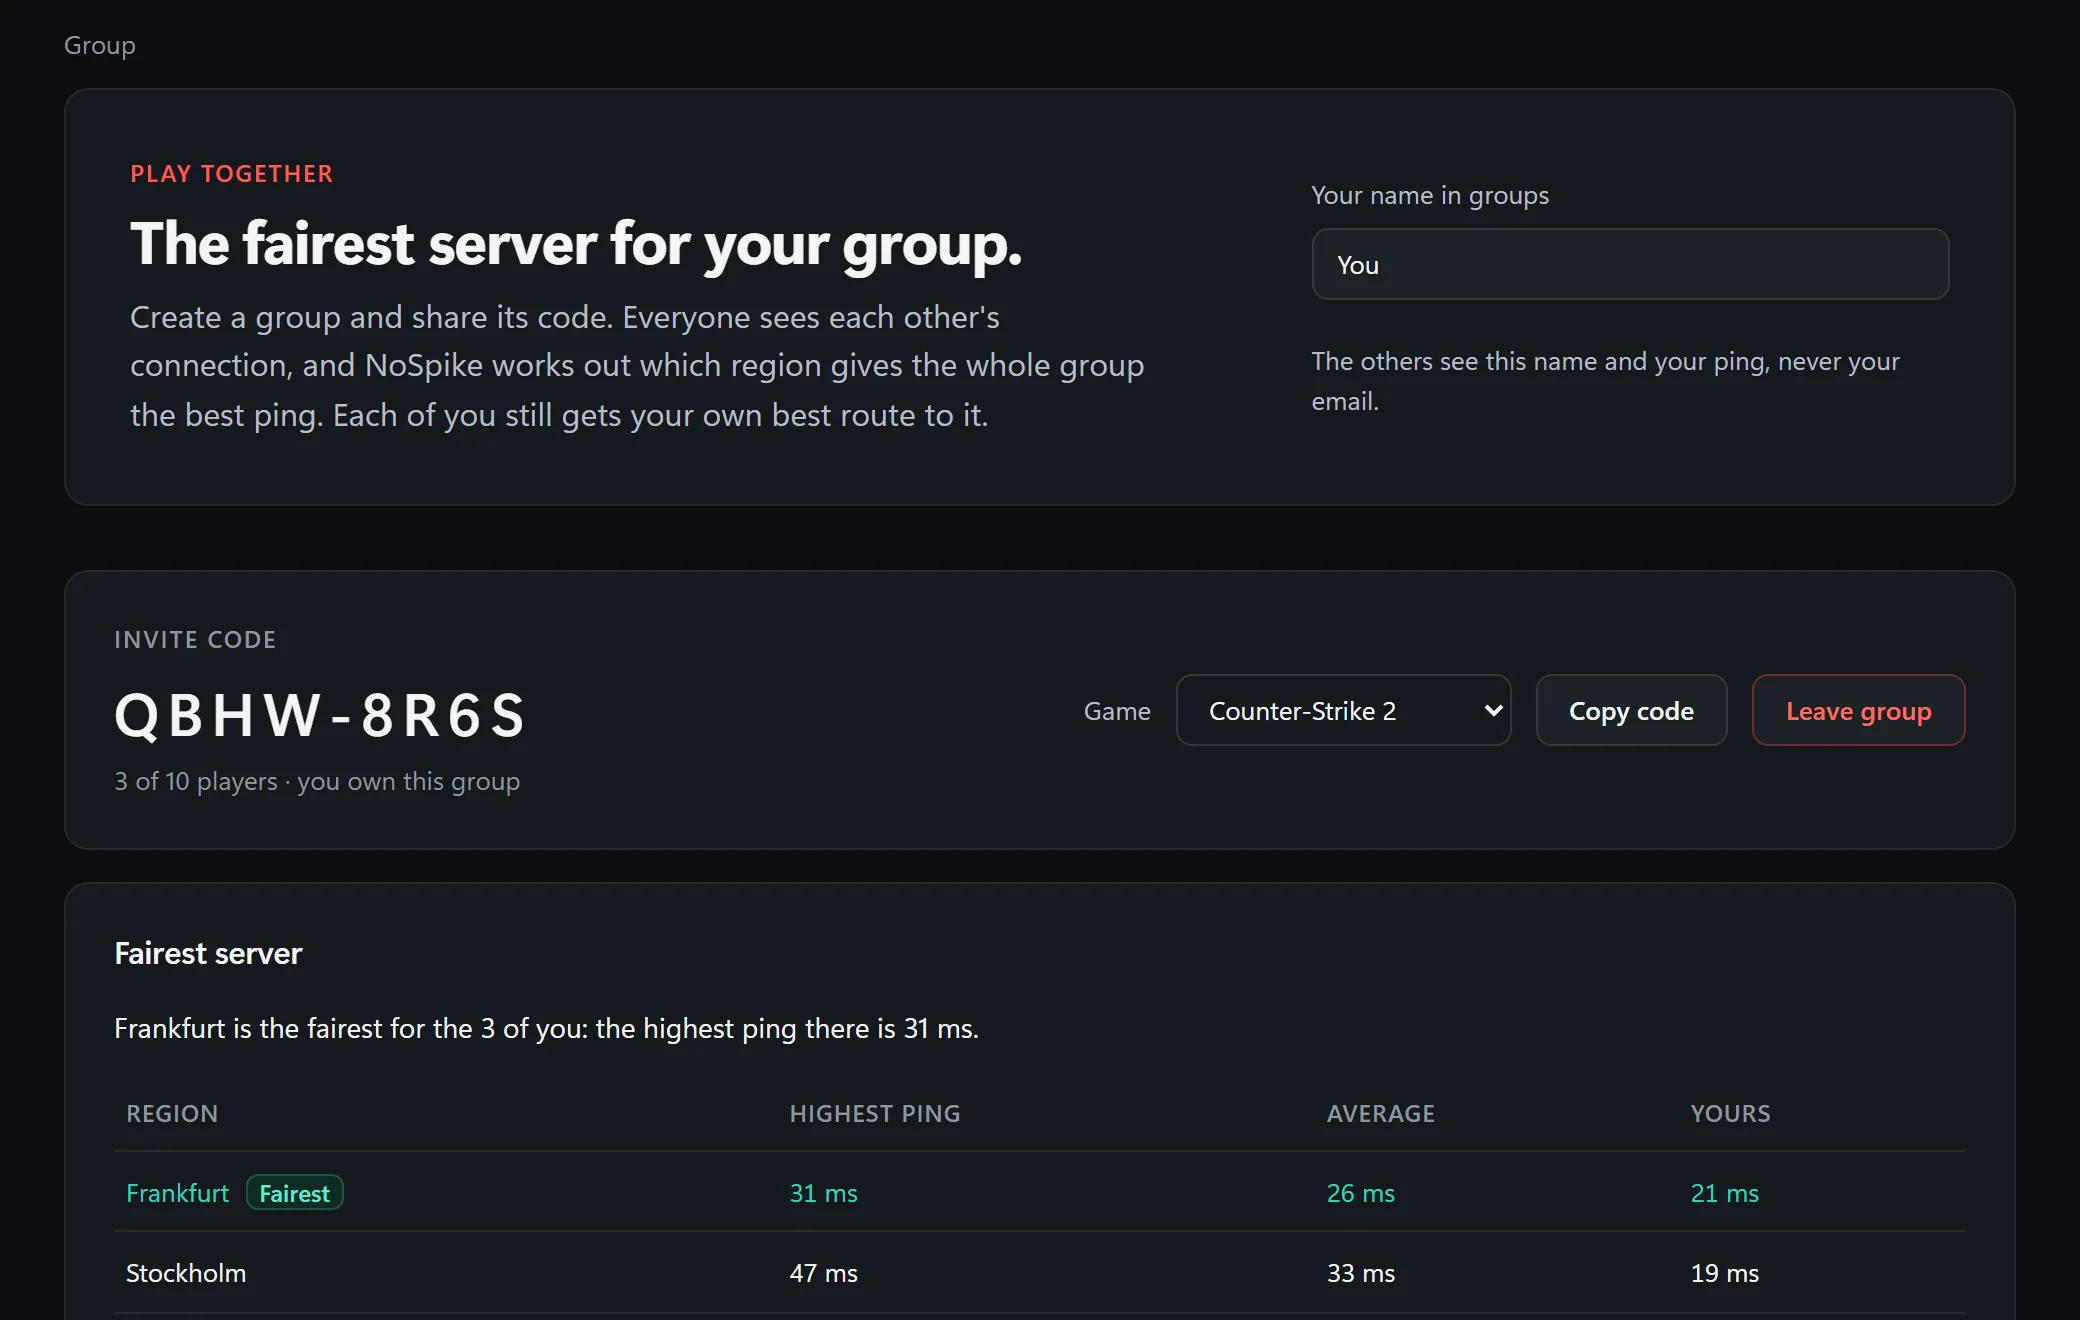2080x1320 pixels.
Task: Click Stockholm's 19 ms yours value
Action: tap(1724, 1273)
